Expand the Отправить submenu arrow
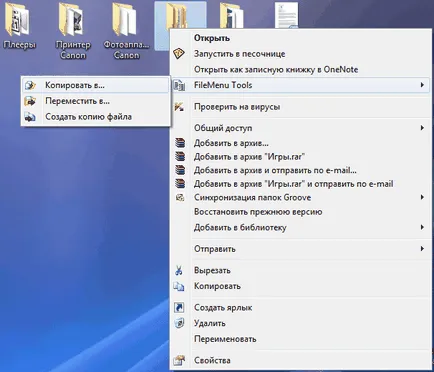The image size is (434, 372). click(x=422, y=248)
